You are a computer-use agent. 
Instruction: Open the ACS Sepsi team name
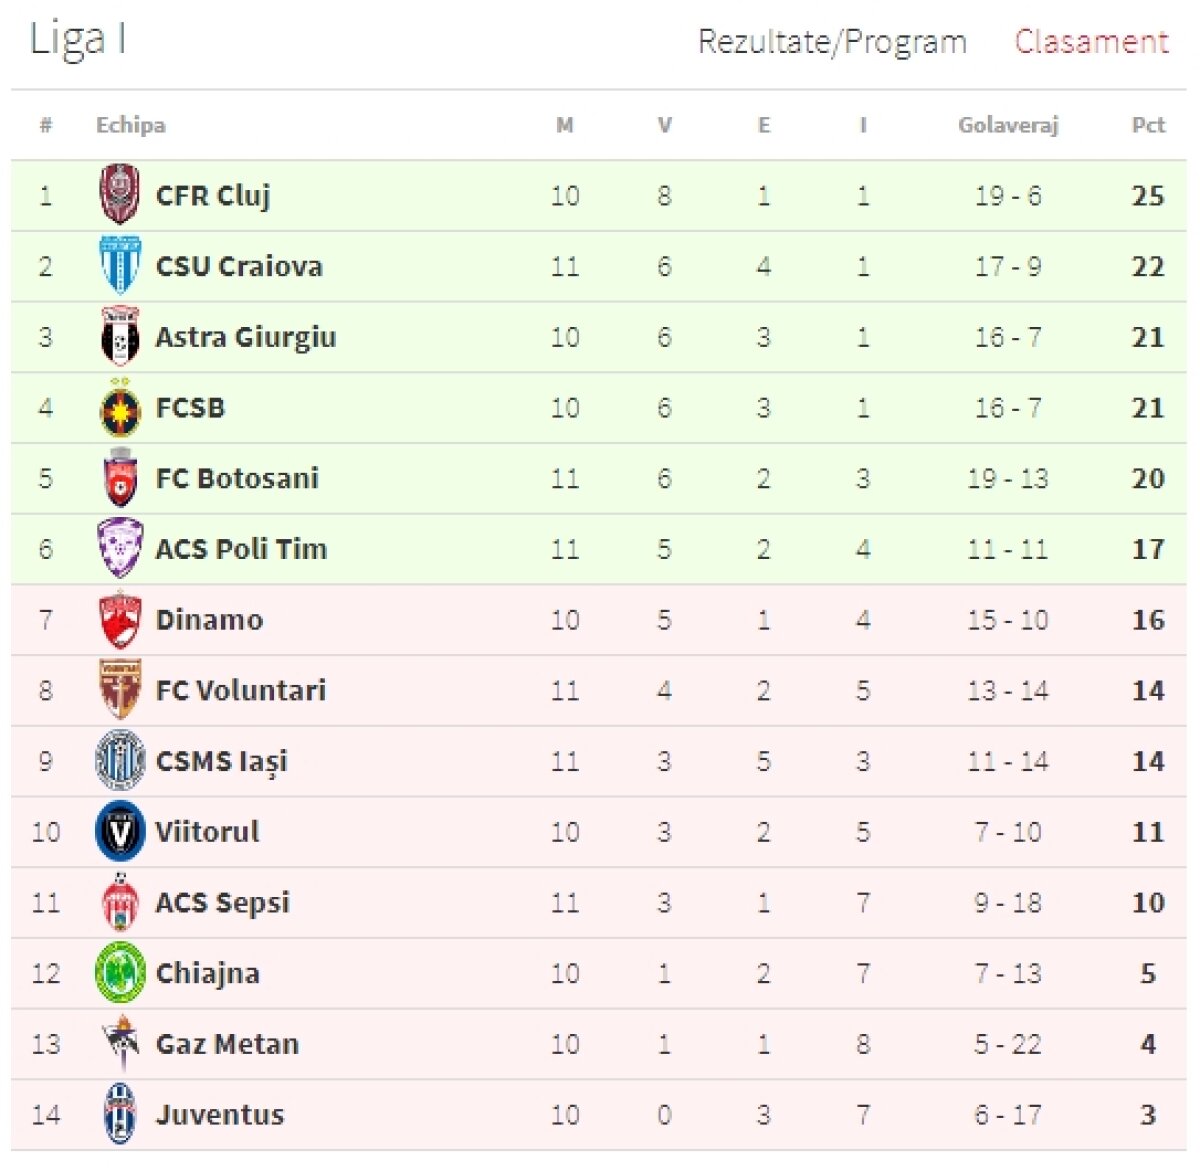click(x=222, y=903)
